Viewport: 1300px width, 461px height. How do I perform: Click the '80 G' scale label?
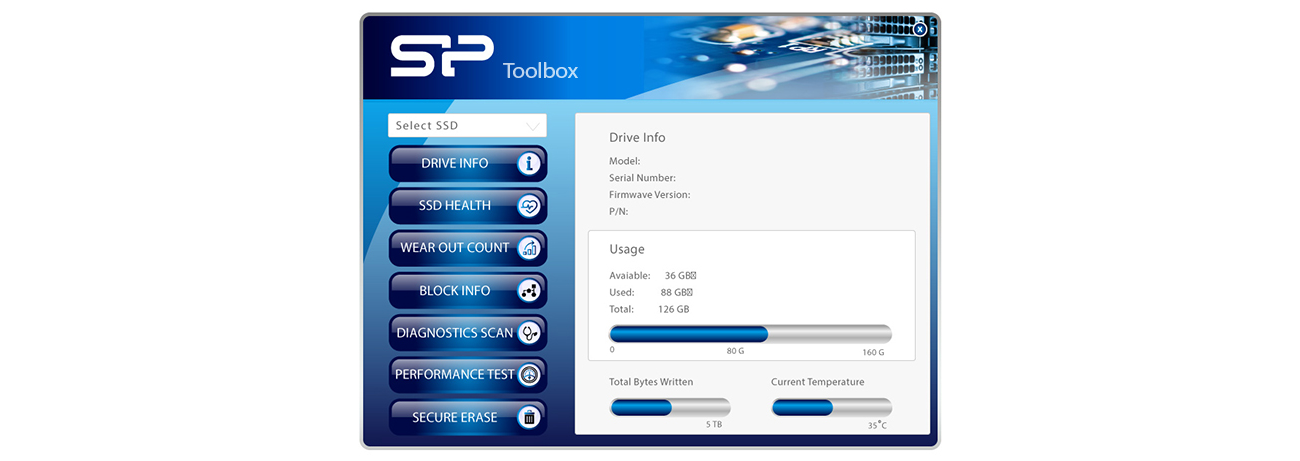pyautogui.click(x=735, y=351)
